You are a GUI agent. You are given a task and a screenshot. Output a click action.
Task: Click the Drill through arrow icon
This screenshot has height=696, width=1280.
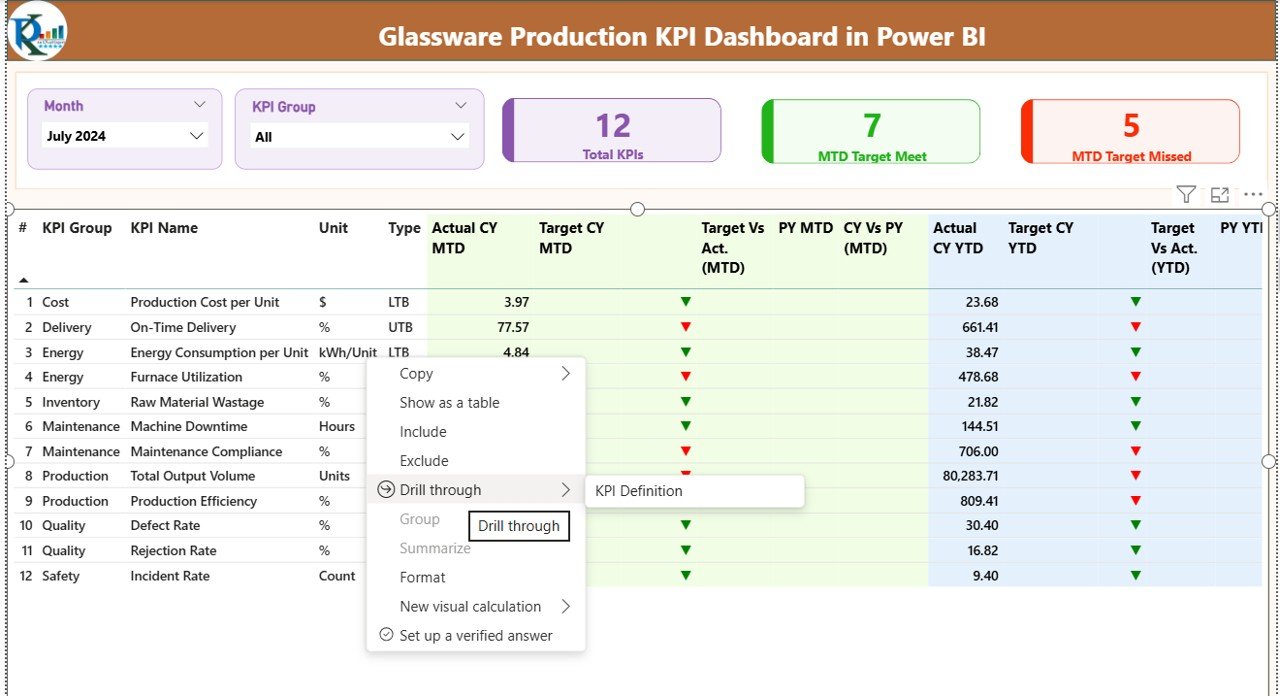(384, 490)
